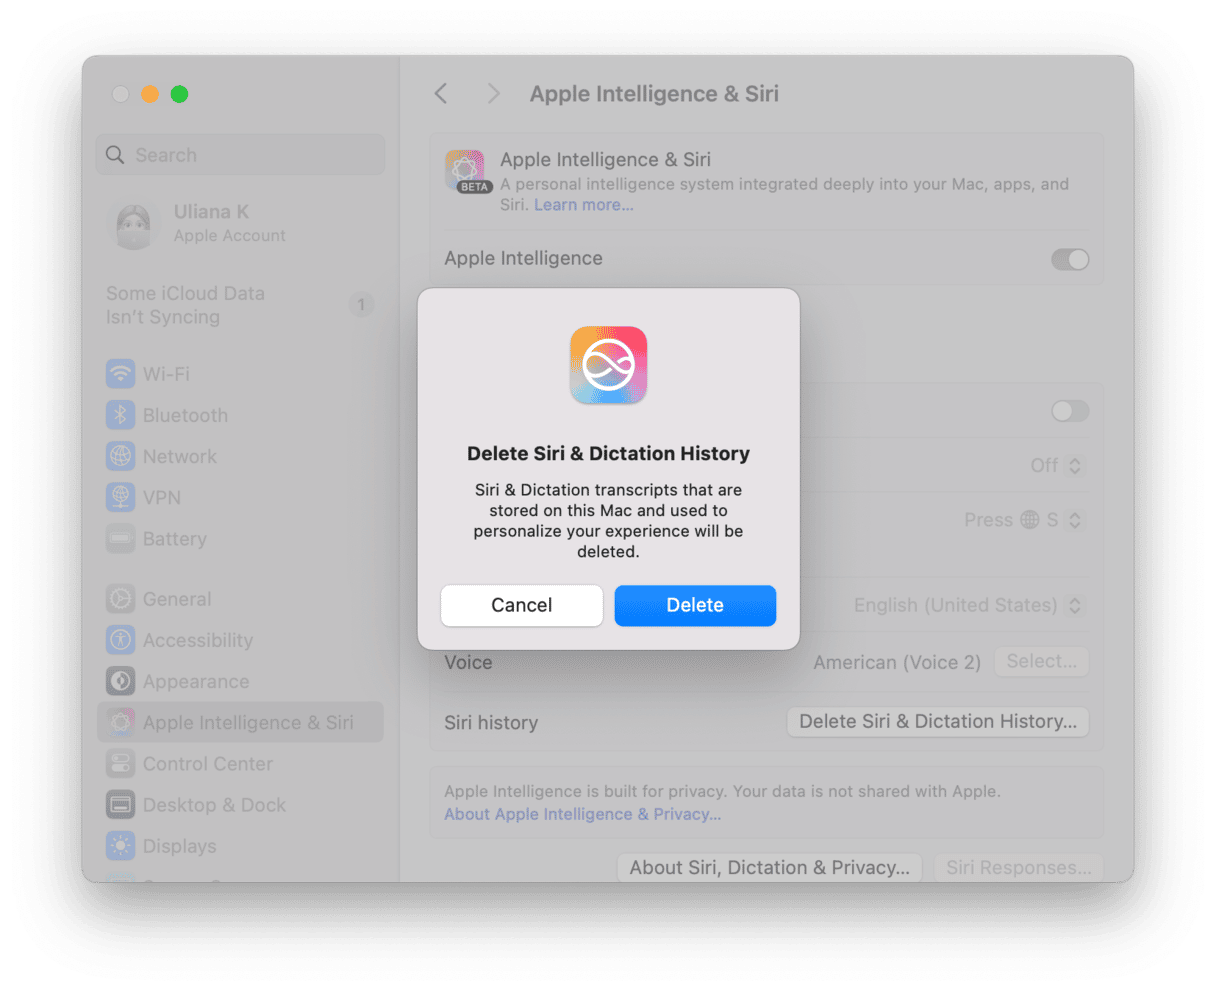Open Accessibility settings
The image size is (1216, 991).
click(240, 640)
